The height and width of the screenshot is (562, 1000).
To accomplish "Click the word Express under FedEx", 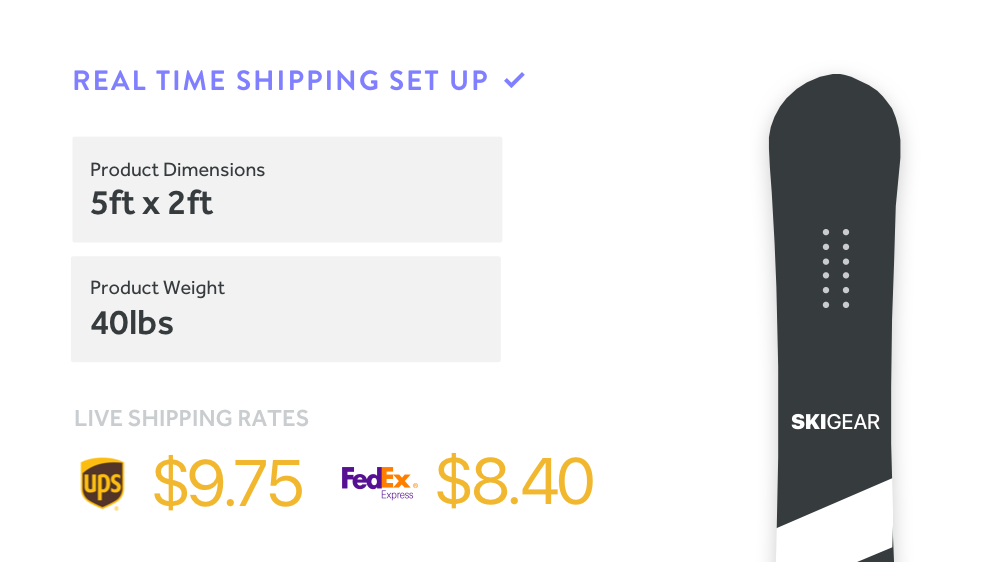I will 397,495.
